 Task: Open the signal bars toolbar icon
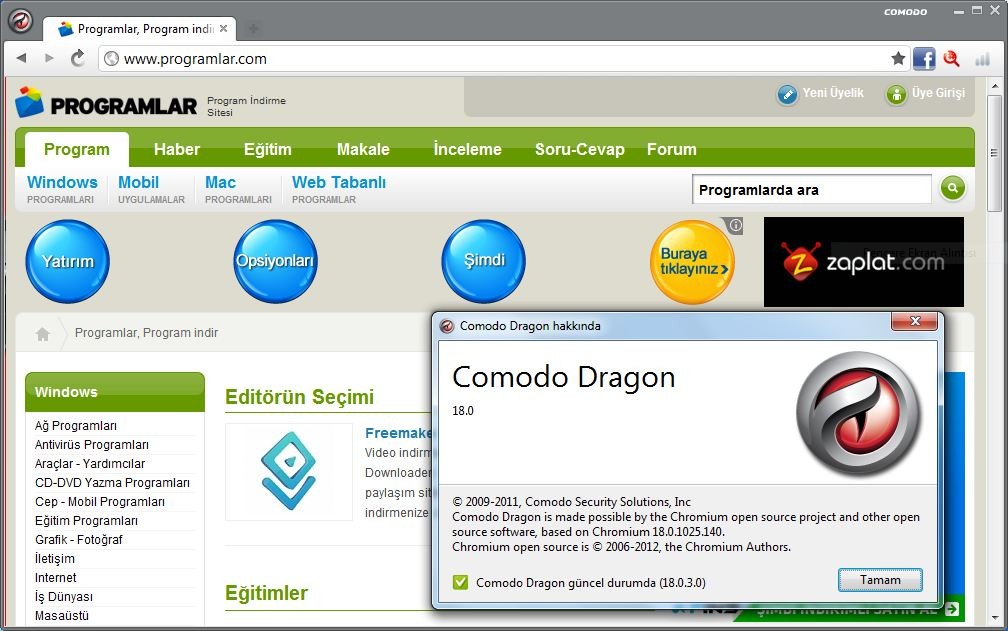[982, 60]
